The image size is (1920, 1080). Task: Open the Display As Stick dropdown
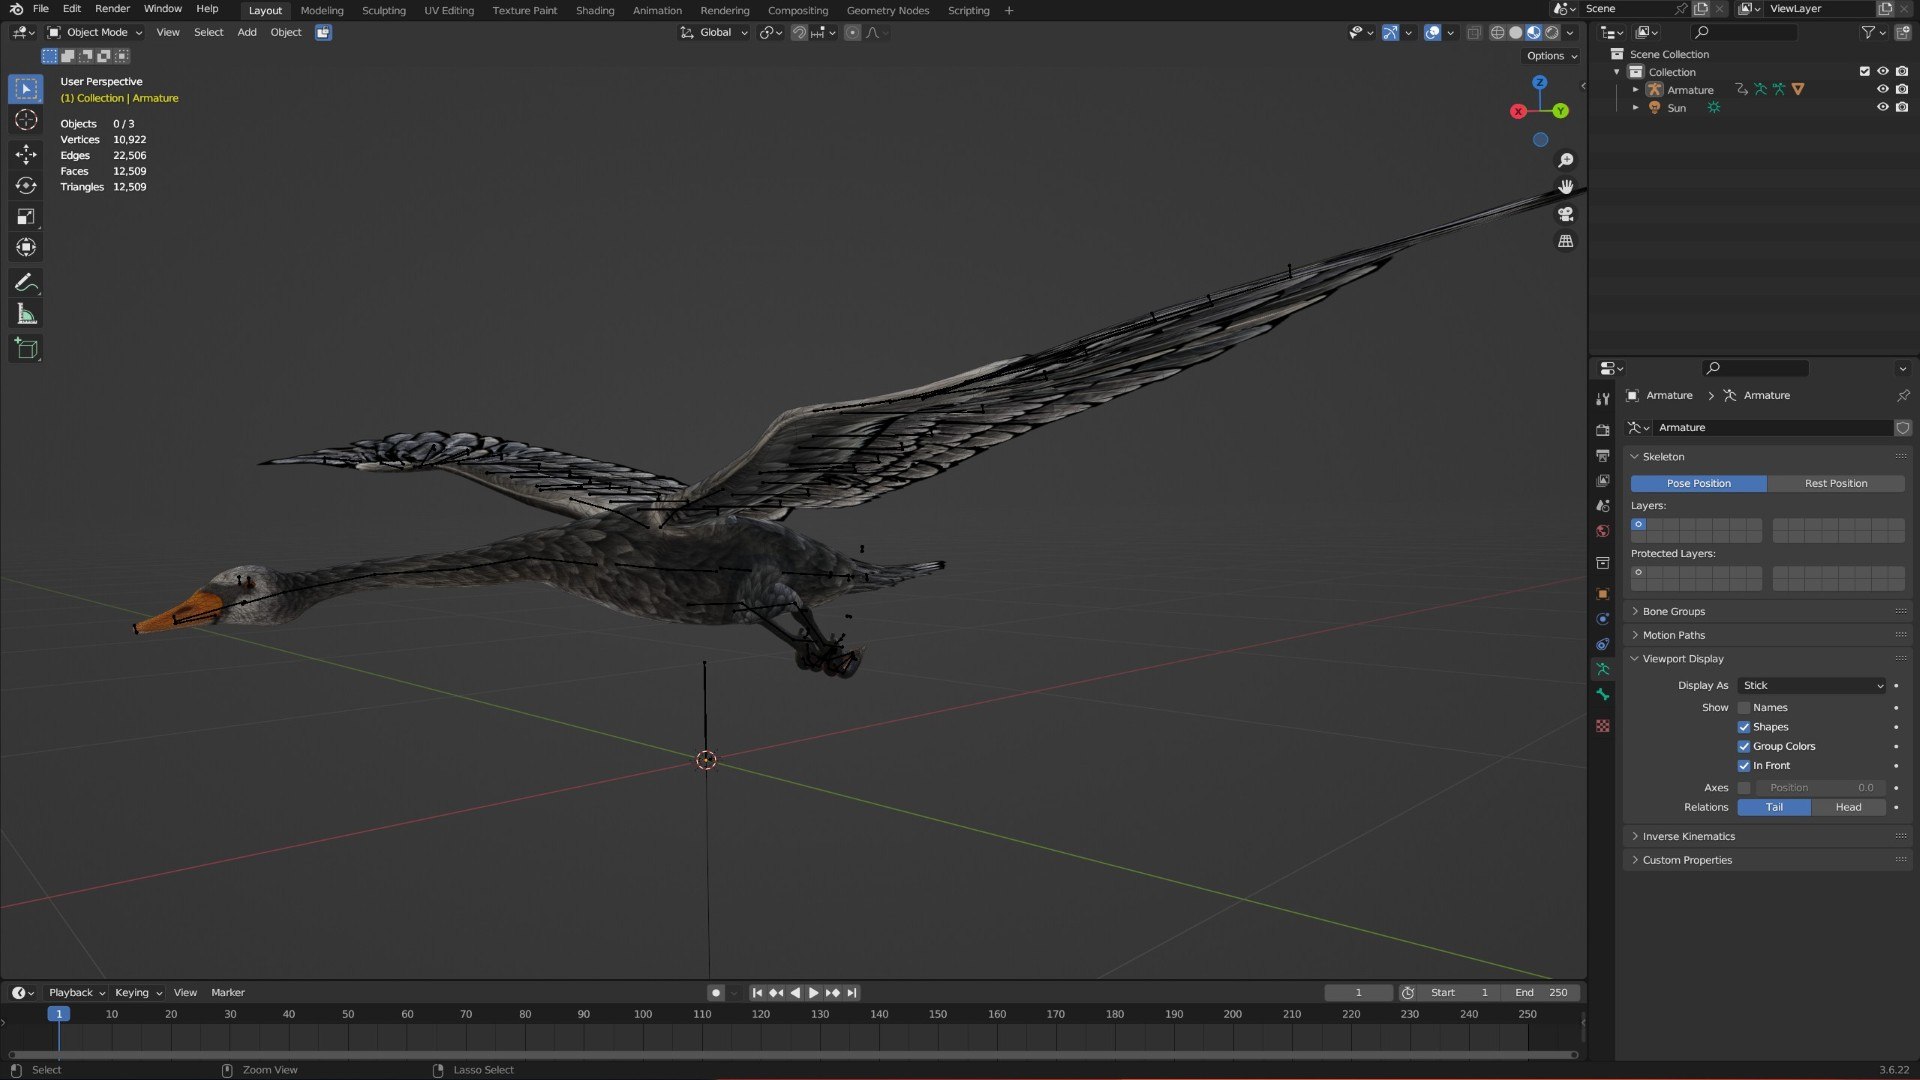click(x=1812, y=686)
